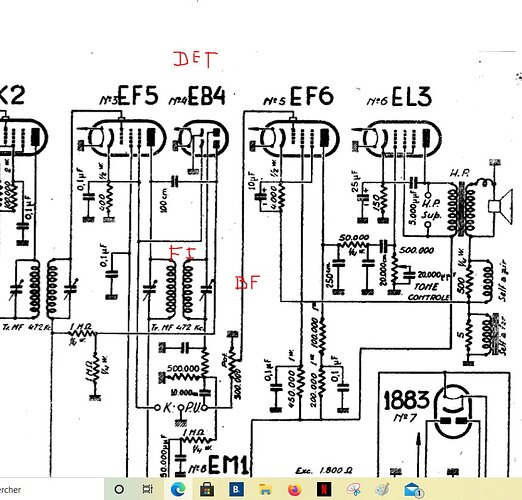Open Microsoft Store shopping bag icon
The image size is (522, 500).
pos(207,489)
